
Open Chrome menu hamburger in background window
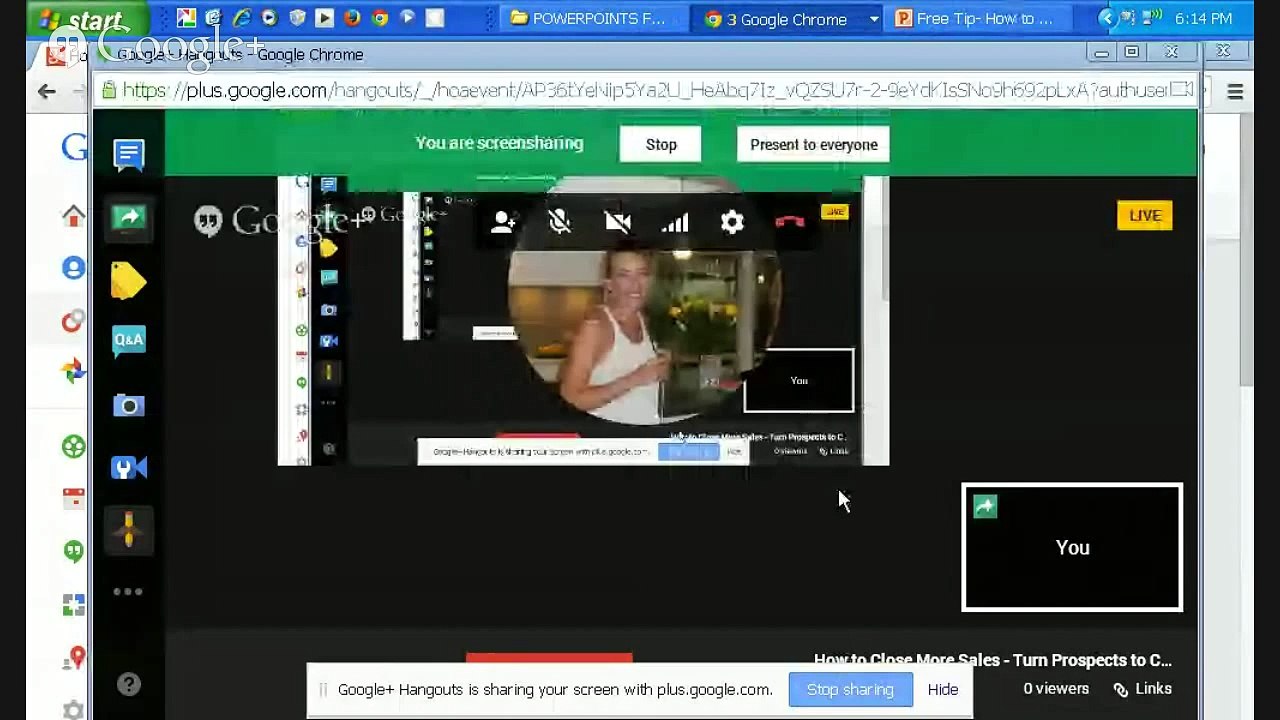tap(1235, 92)
